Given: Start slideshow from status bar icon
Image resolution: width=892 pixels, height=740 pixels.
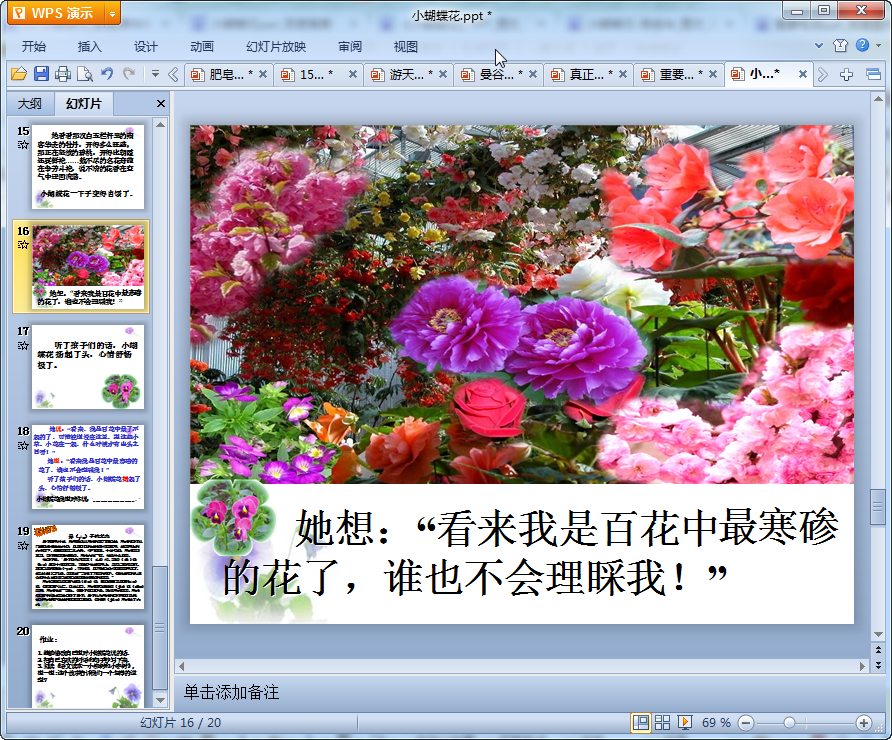Looking at the screenshot, I should pyautogui.click(x=684, y=723).
